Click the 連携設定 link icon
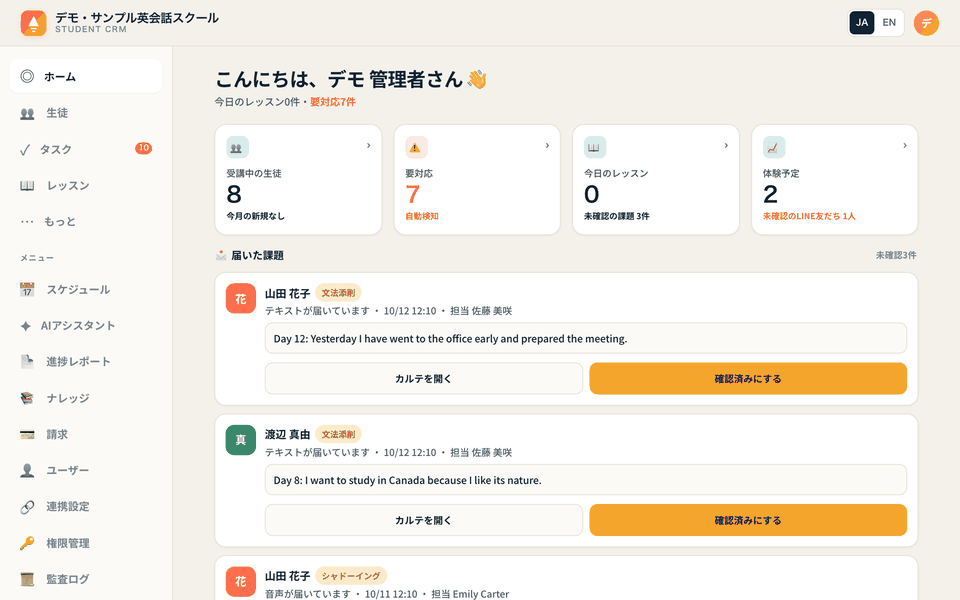The image size is (960, 600). pos(27,507)
